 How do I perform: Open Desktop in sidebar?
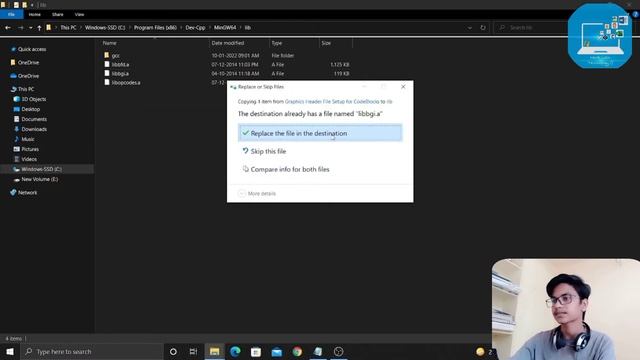pos(31,109)
